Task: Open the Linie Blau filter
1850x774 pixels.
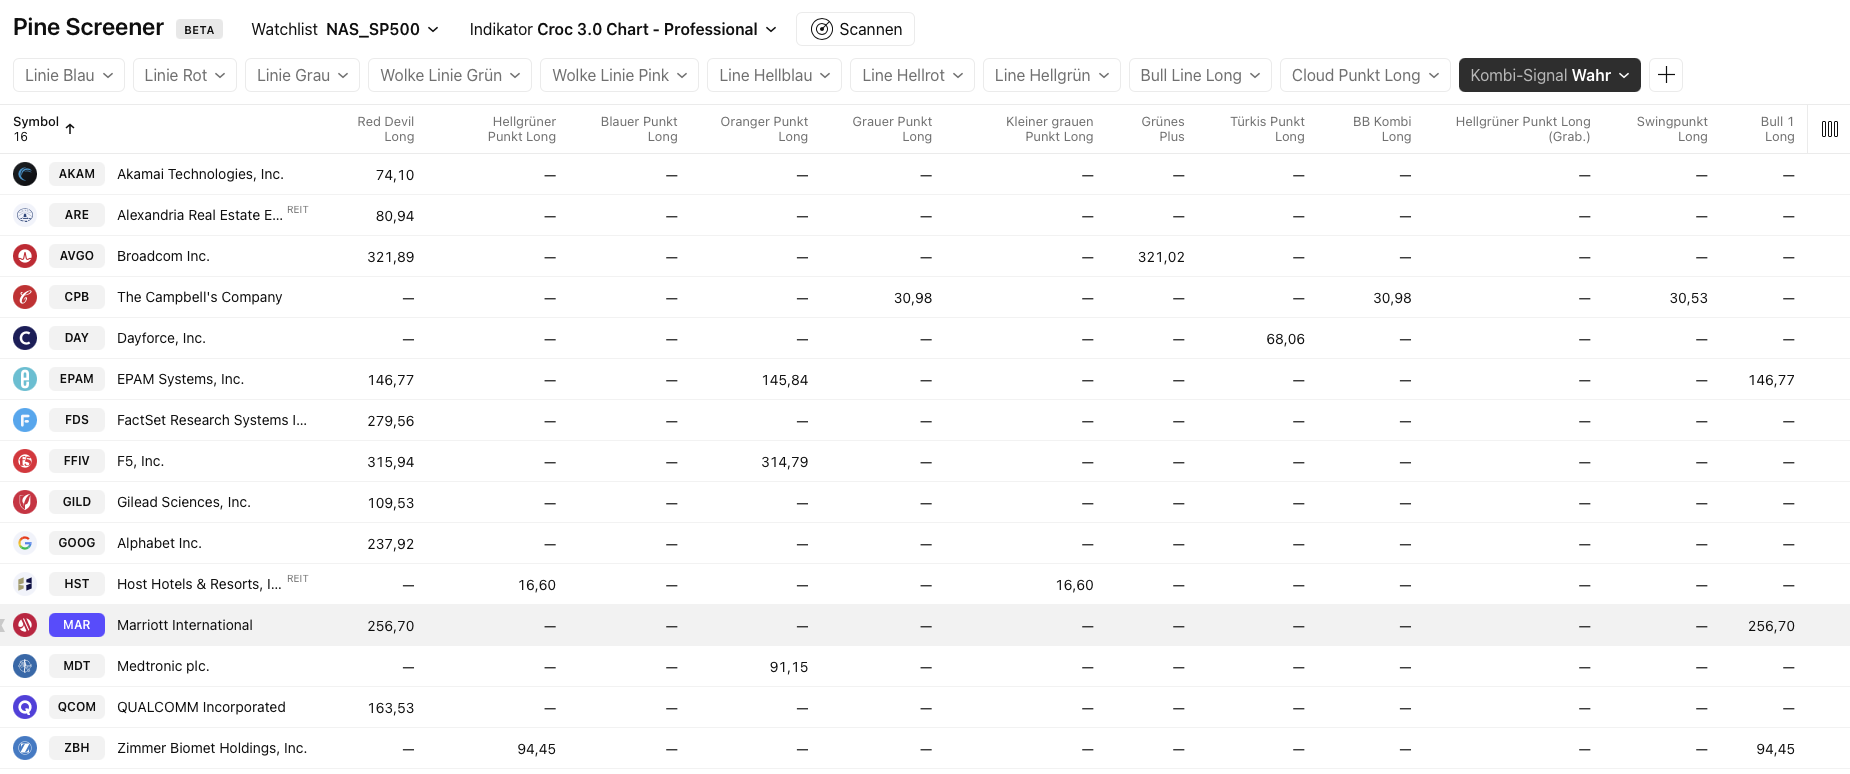Action: point(69,75)
